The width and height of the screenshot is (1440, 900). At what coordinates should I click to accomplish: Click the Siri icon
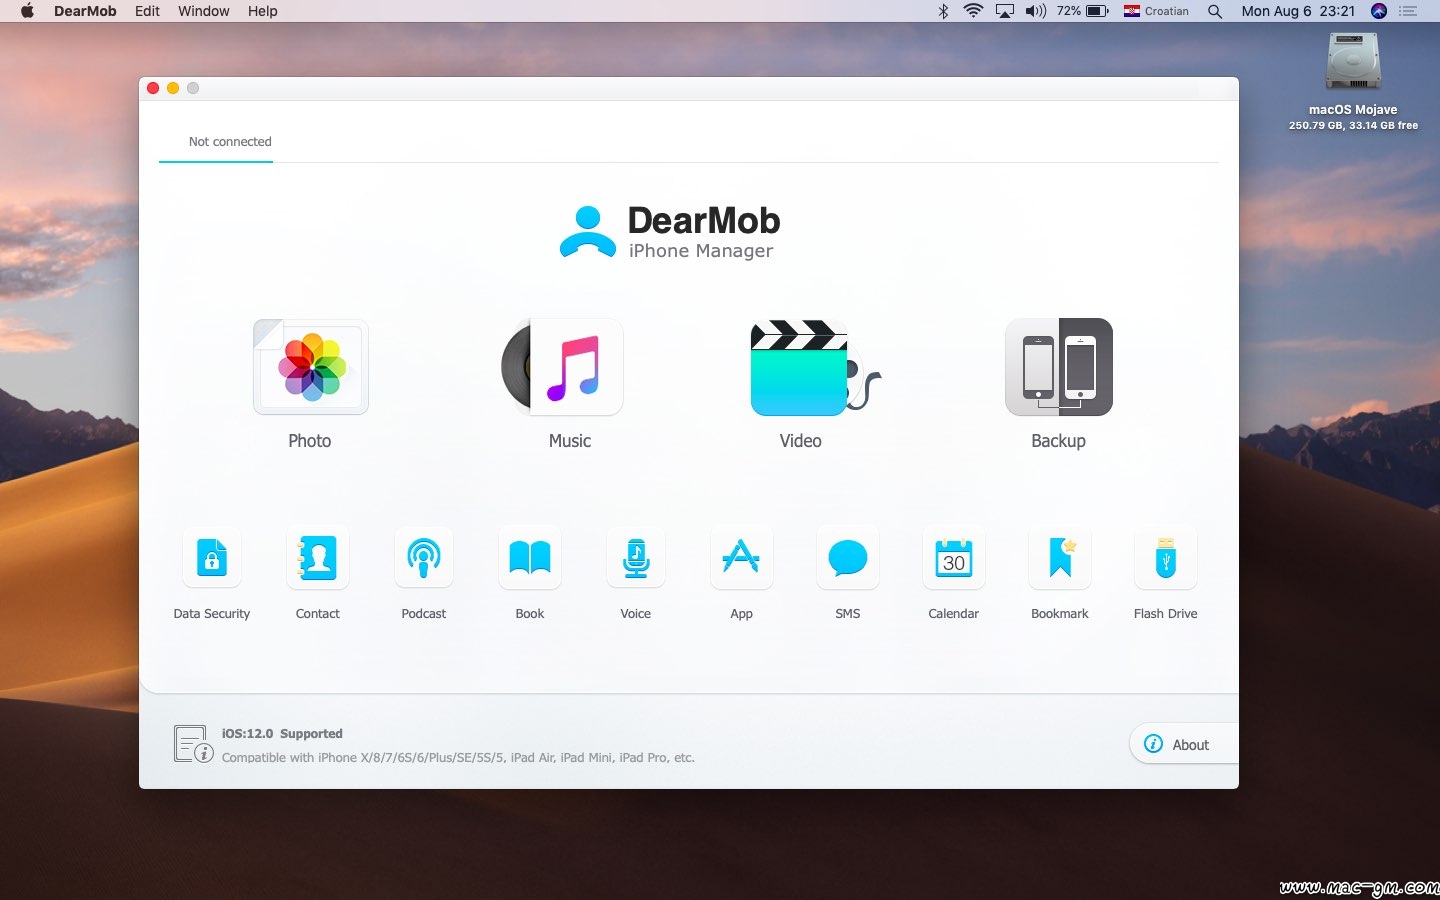tap(1379, 11)
